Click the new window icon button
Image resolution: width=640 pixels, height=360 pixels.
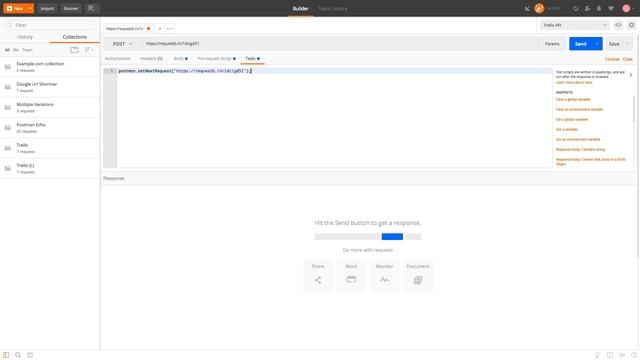click(93, 8)
